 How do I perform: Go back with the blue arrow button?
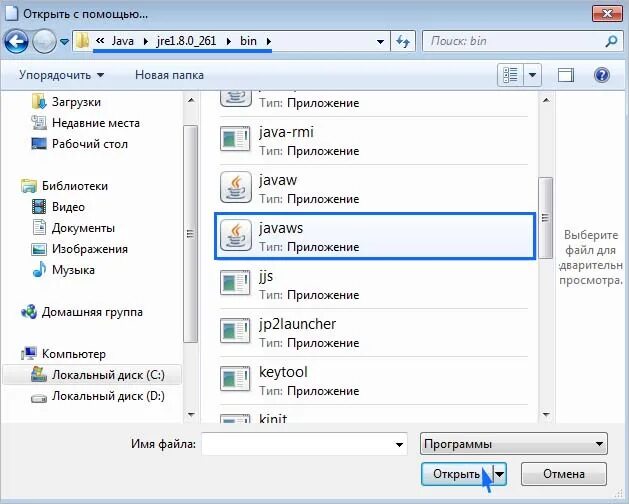[x=16, y=41]
